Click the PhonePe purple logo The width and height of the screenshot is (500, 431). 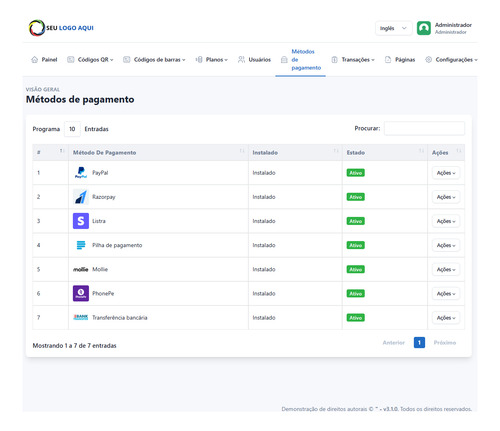click(81, 293)
